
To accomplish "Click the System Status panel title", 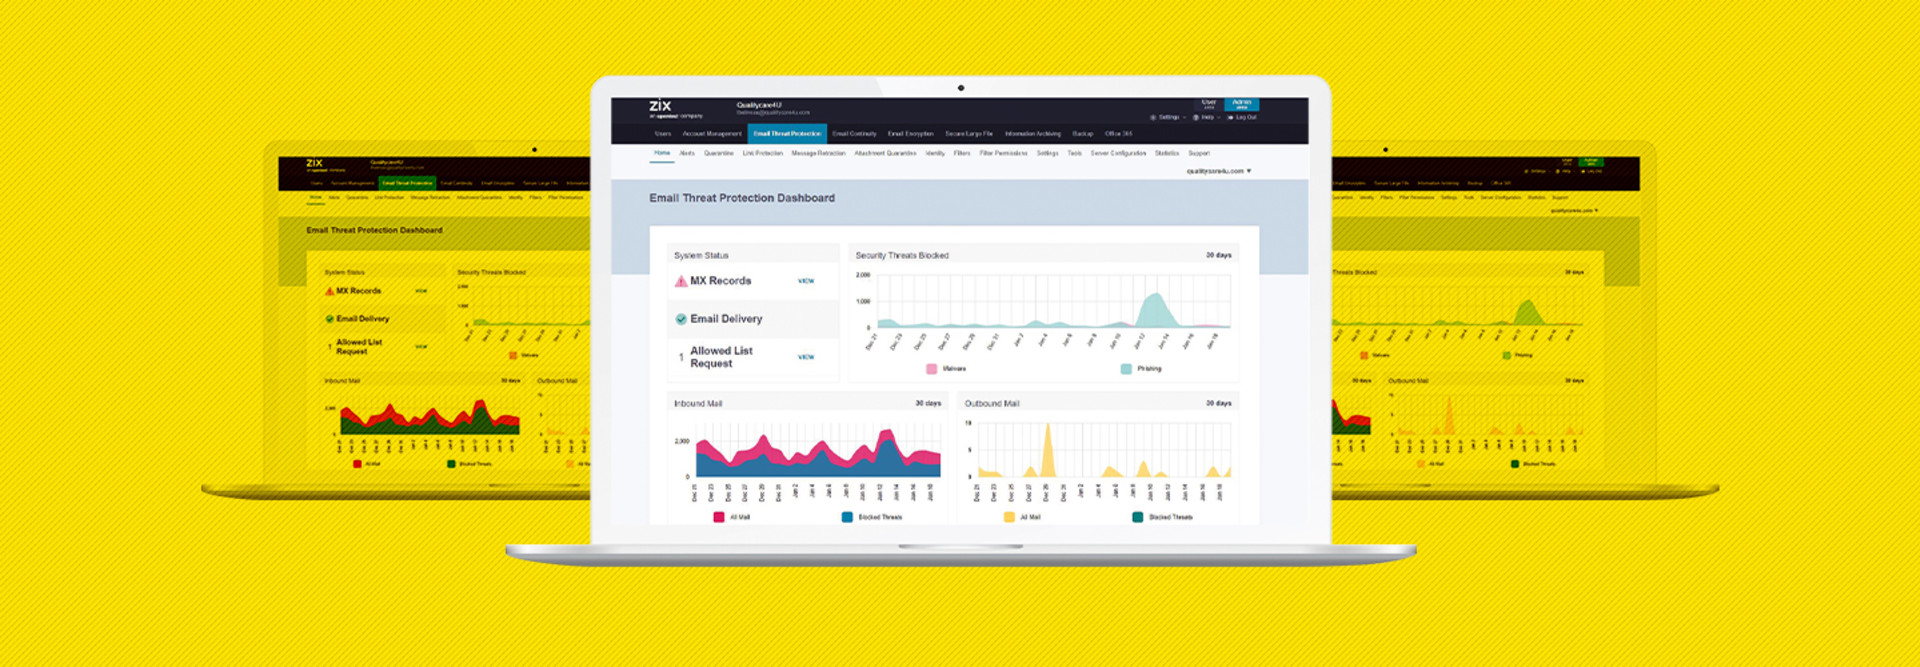I will (701, 255).
